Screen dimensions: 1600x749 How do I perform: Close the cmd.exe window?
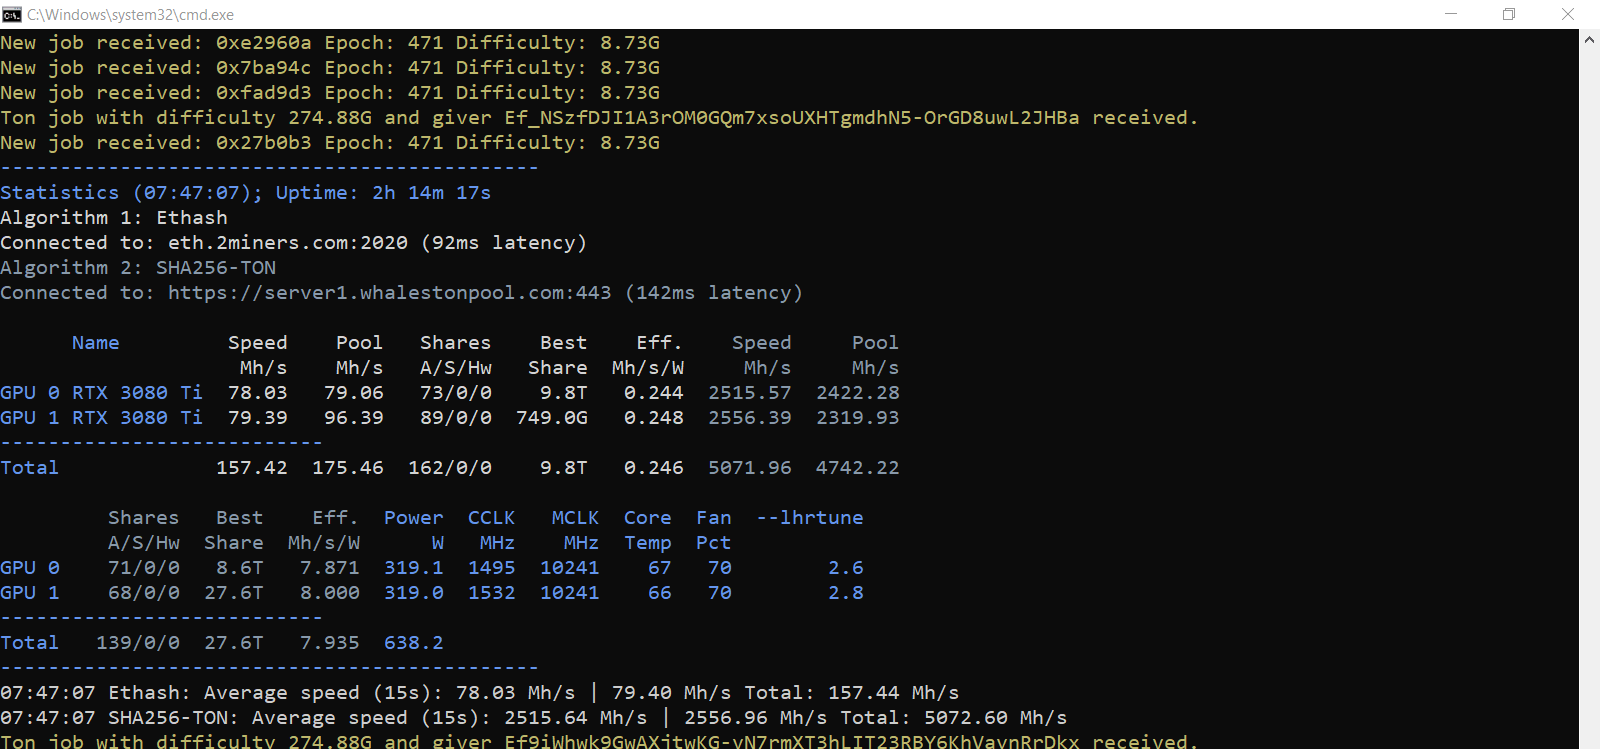(1568, 14)
